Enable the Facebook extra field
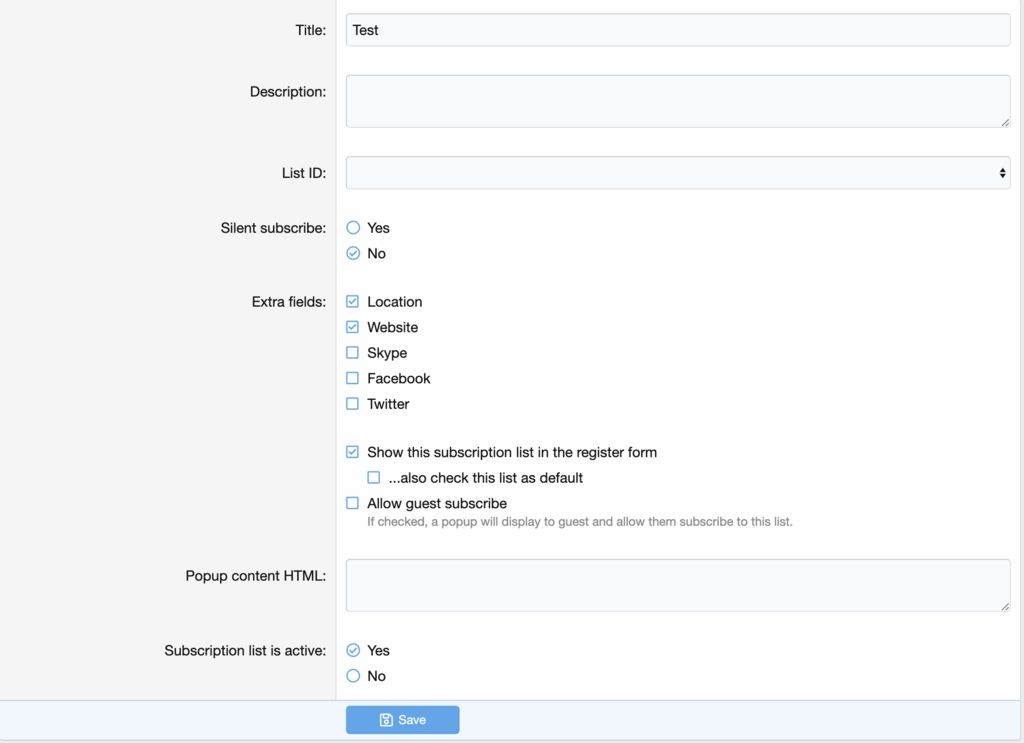 click(x=352, y=378)
